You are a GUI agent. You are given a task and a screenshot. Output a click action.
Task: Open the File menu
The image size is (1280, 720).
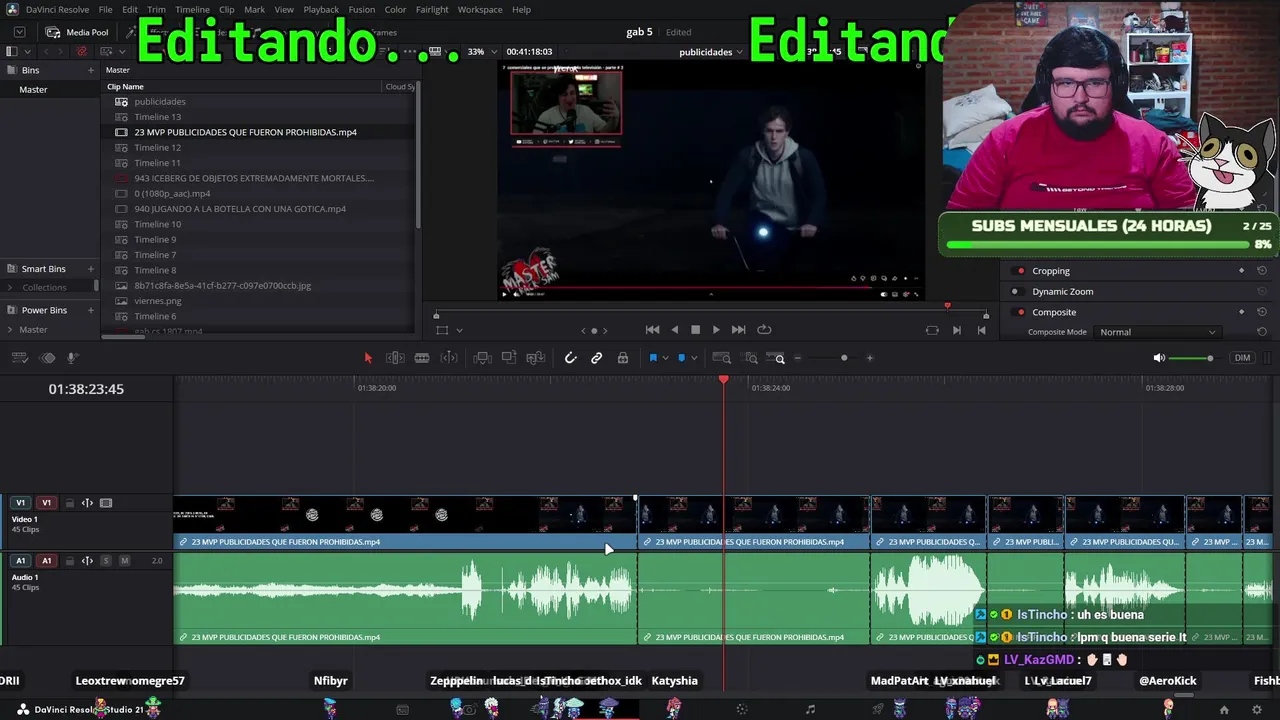click(x=105, y=9)
